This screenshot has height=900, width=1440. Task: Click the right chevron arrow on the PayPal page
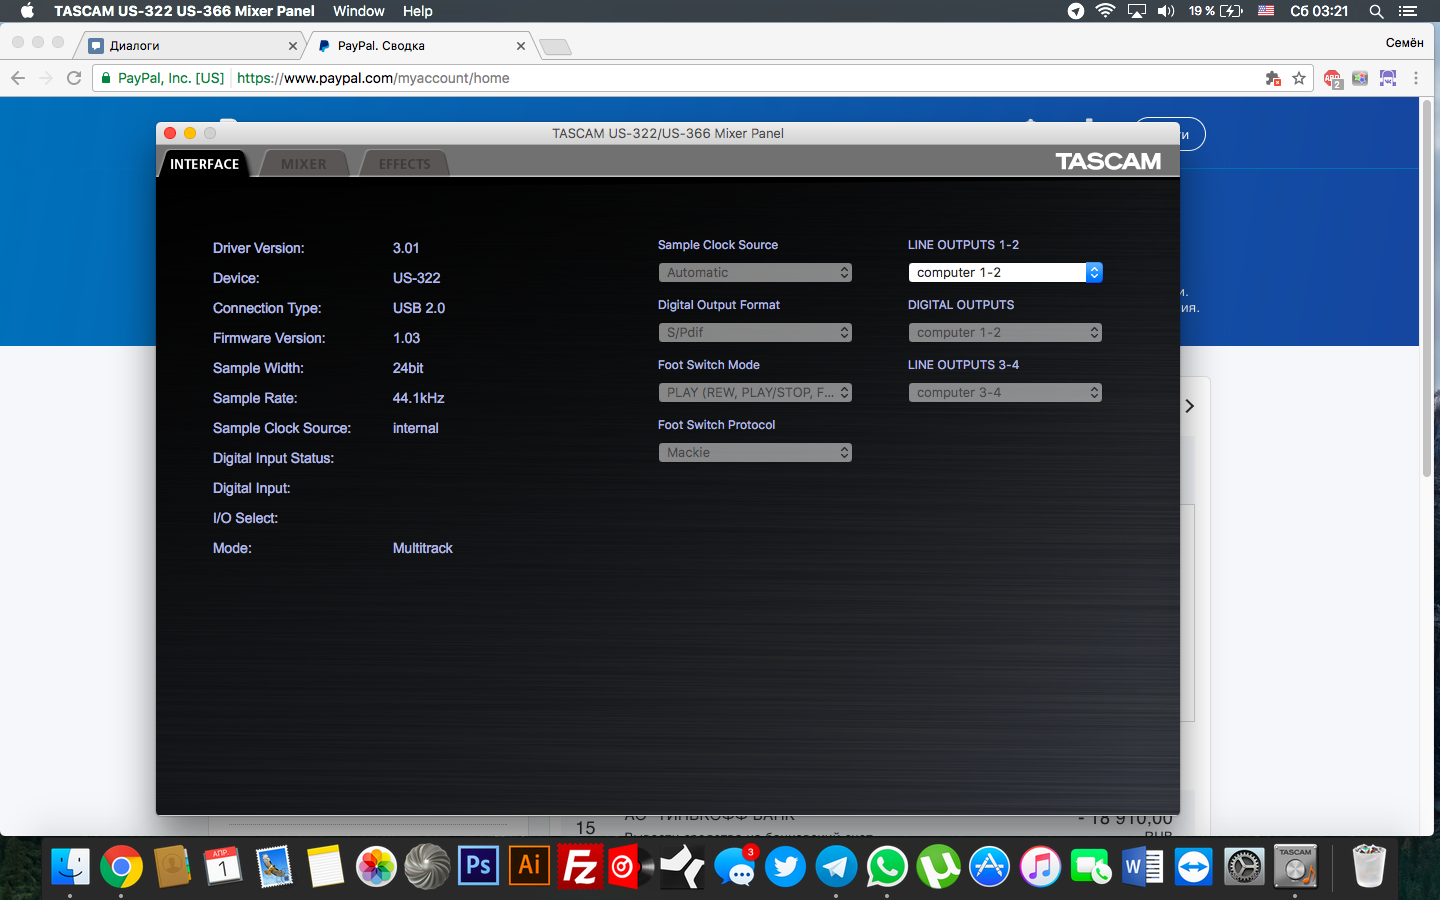click(x=1189, y=406)
